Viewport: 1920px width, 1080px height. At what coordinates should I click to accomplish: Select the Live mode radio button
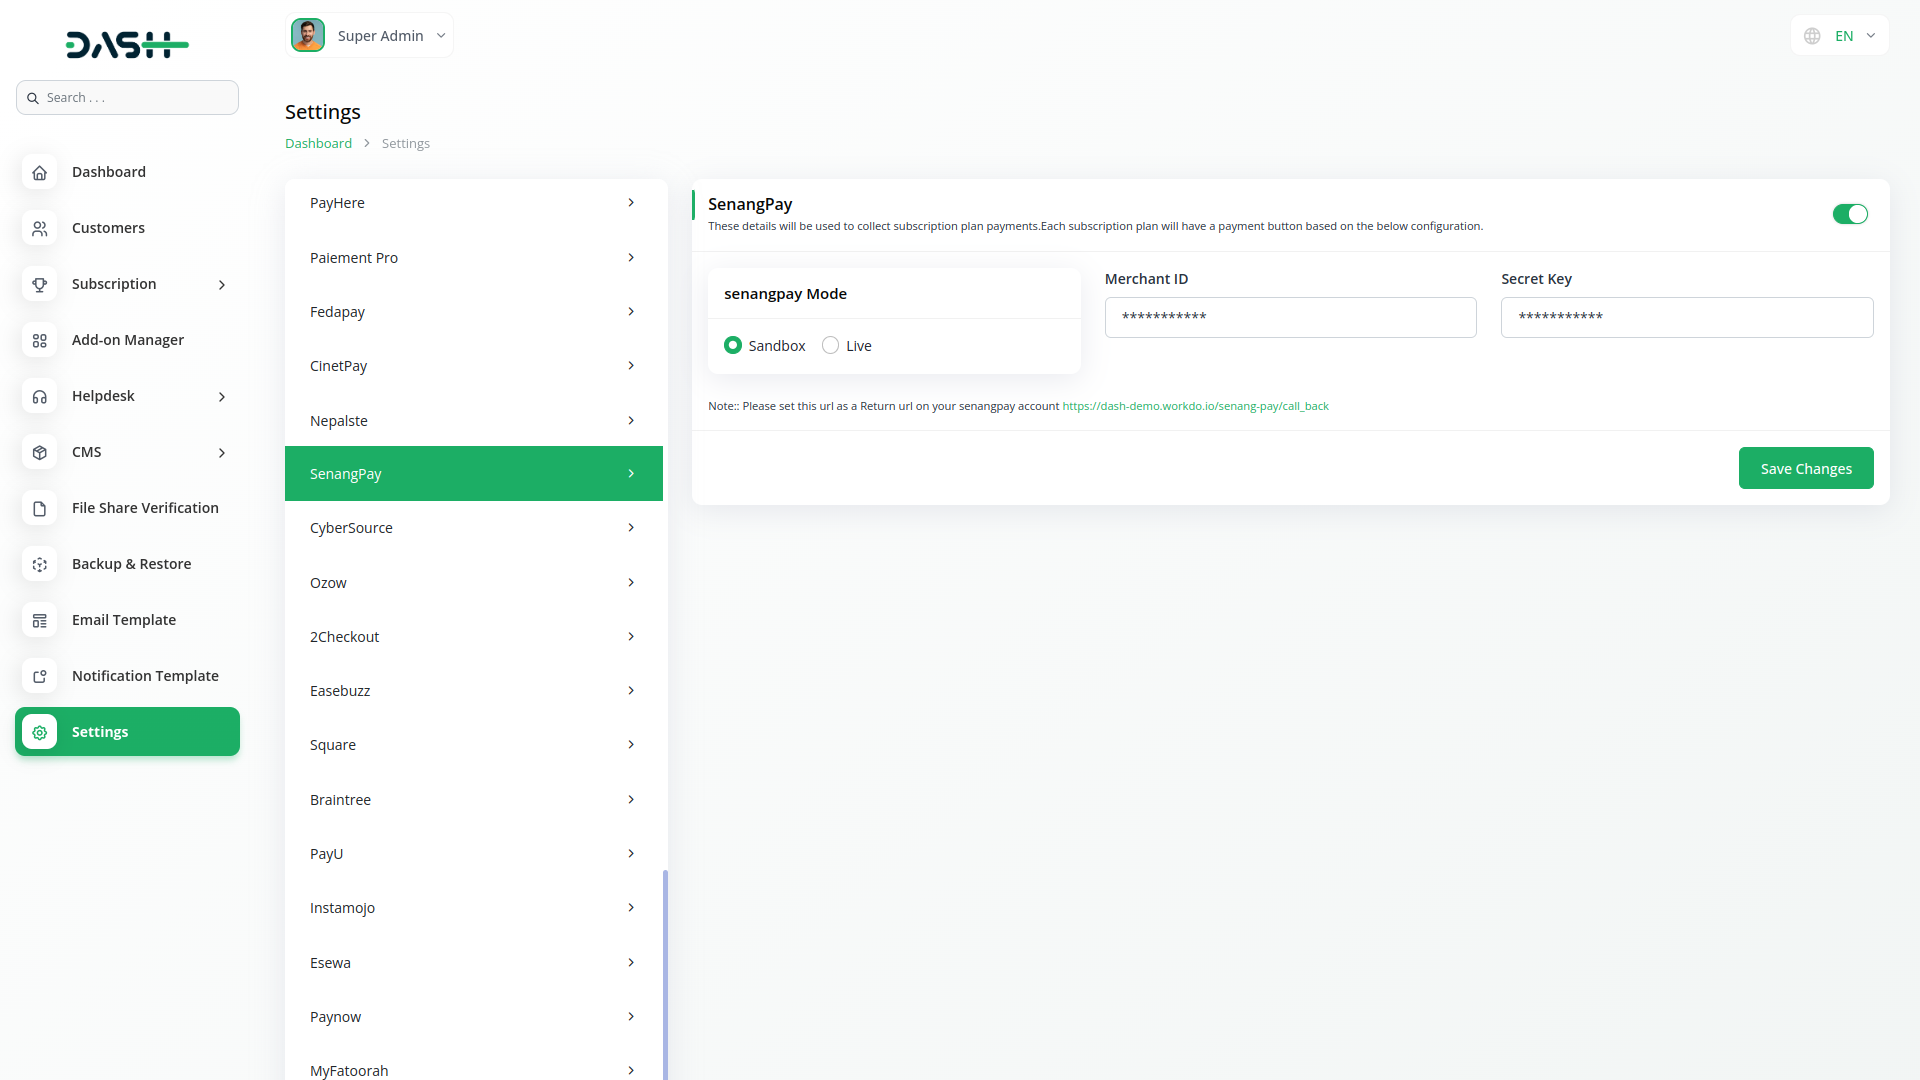click(x=830, y=345)
